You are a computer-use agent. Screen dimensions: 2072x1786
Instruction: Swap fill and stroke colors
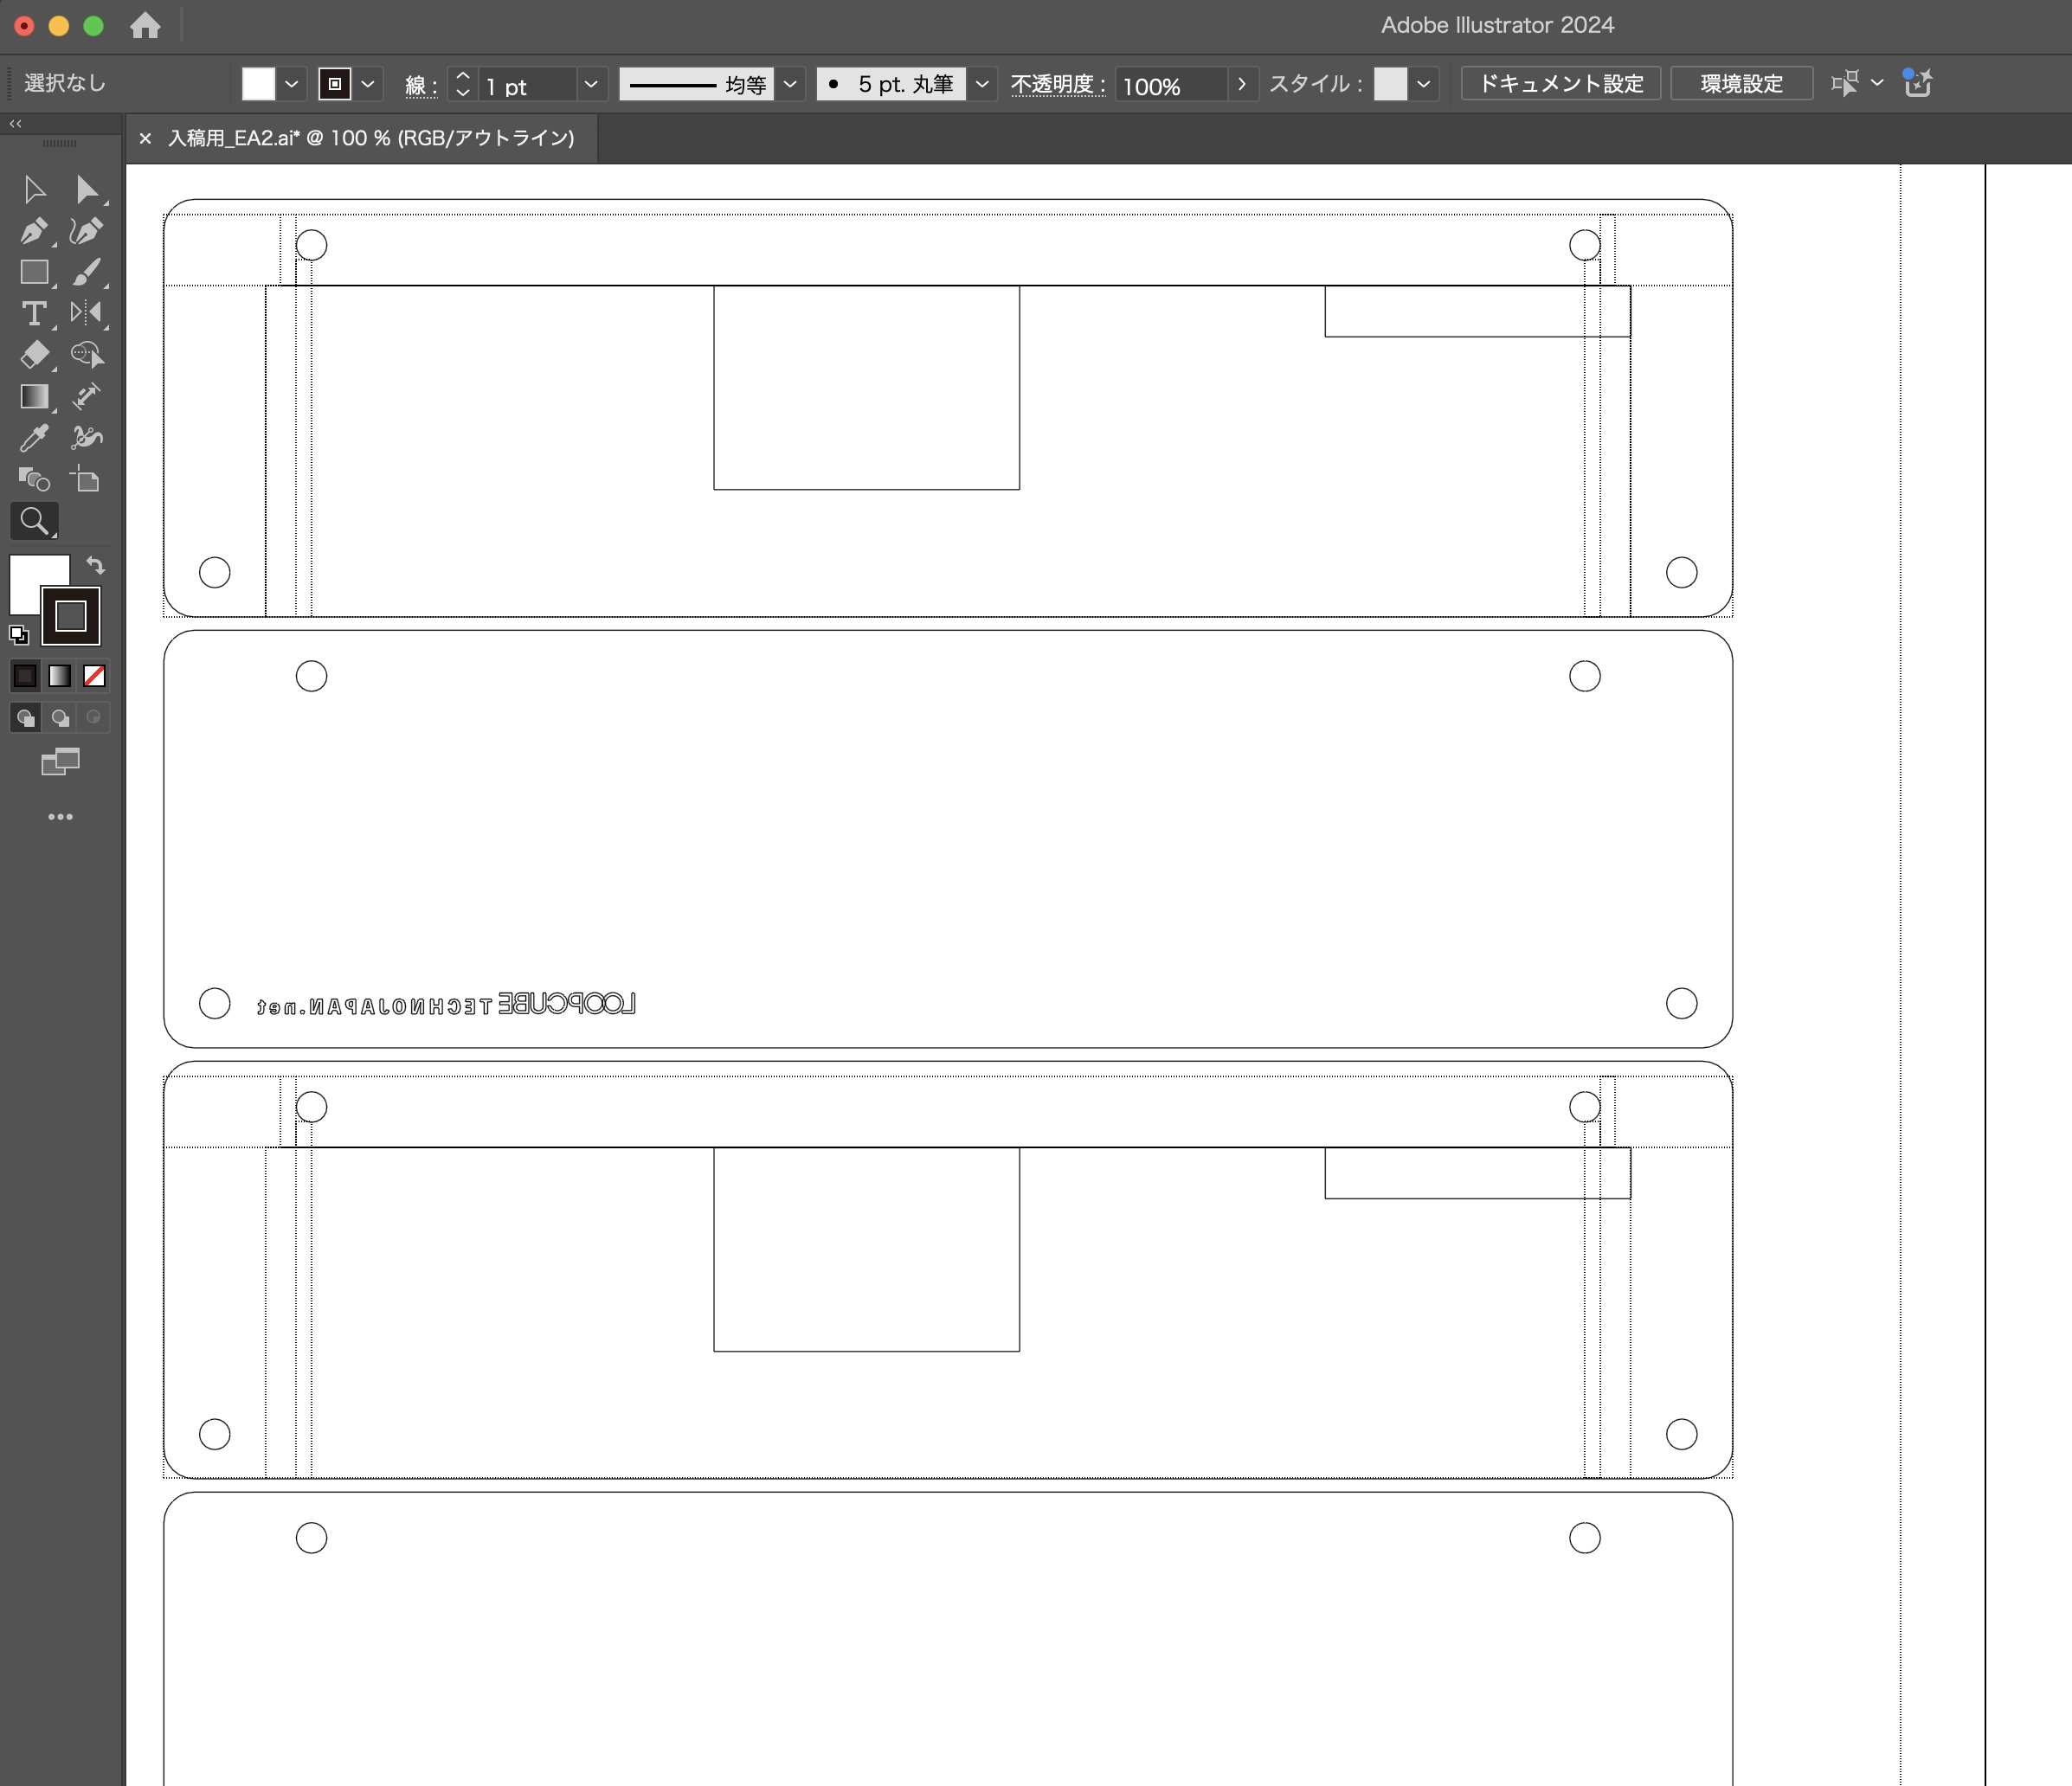pyautogui.click(x=95, y=566)
